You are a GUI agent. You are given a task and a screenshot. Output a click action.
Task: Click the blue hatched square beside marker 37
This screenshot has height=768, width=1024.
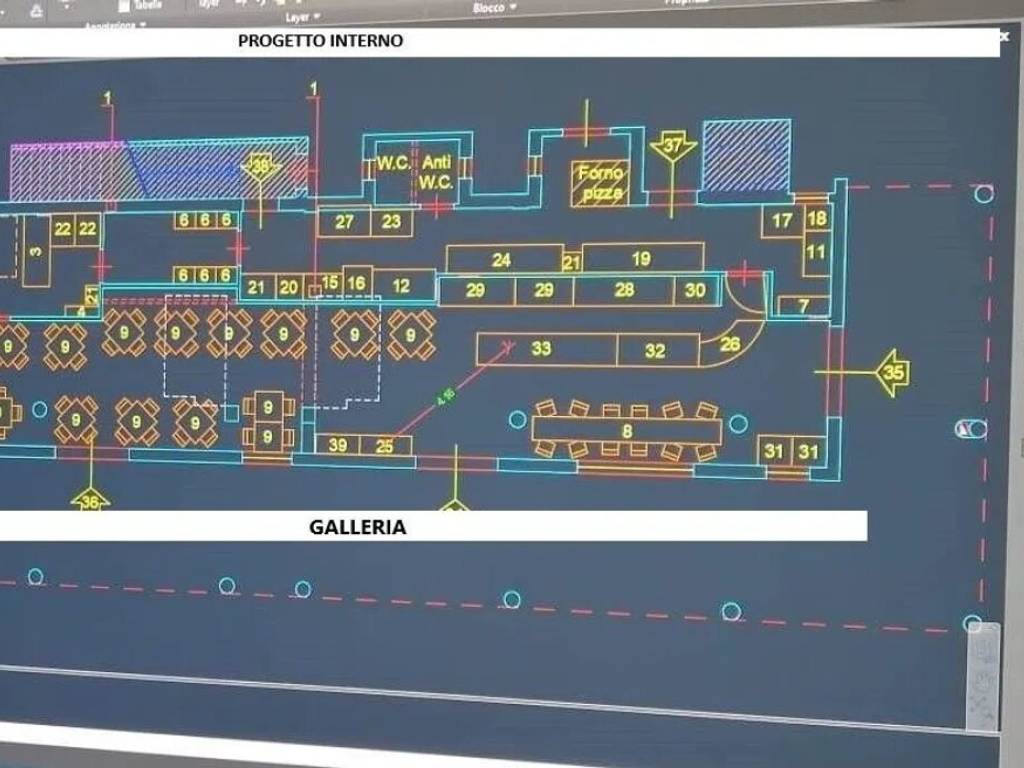point(746,155)
